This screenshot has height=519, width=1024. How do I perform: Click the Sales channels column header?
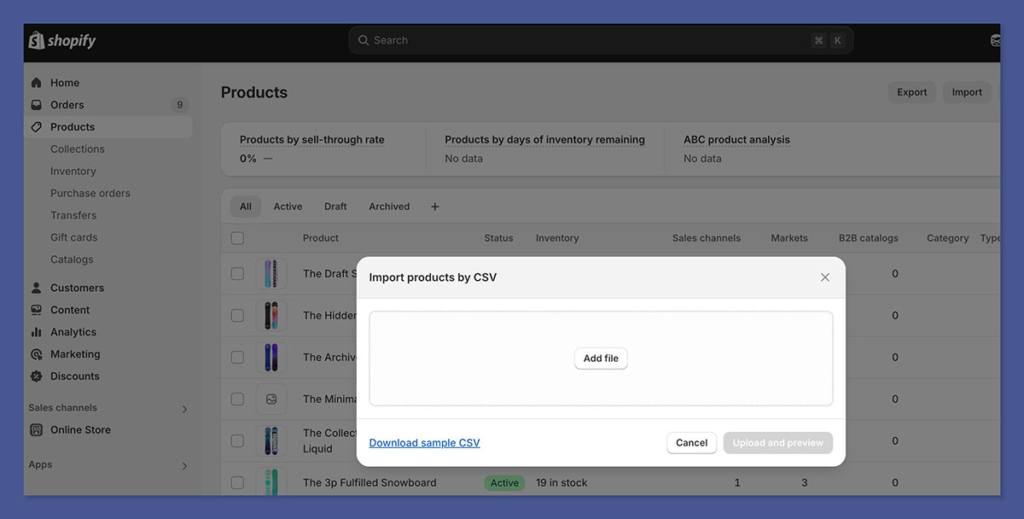pyautogui.click(x=707, y=238)
